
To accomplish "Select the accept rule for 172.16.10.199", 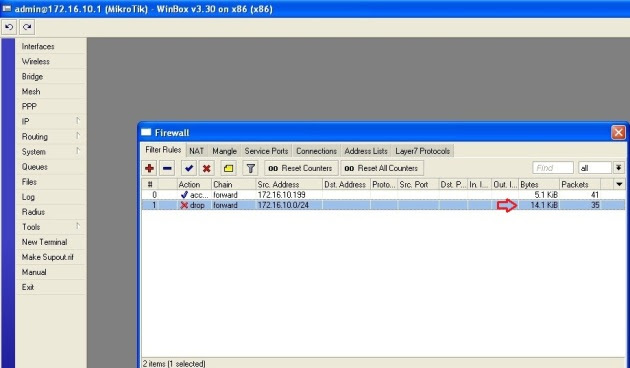I will (x=383, y=195).
